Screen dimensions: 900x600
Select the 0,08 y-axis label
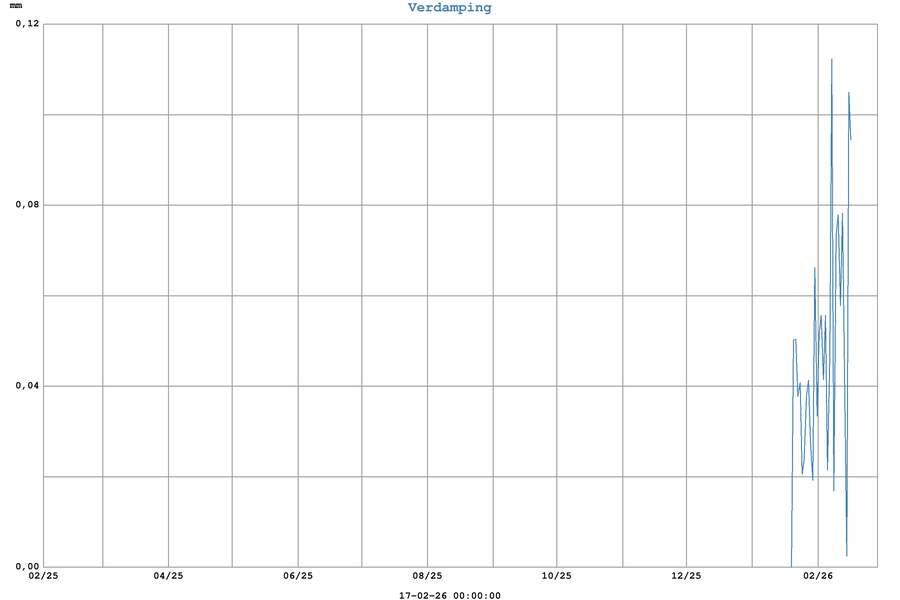coord(25,205)
